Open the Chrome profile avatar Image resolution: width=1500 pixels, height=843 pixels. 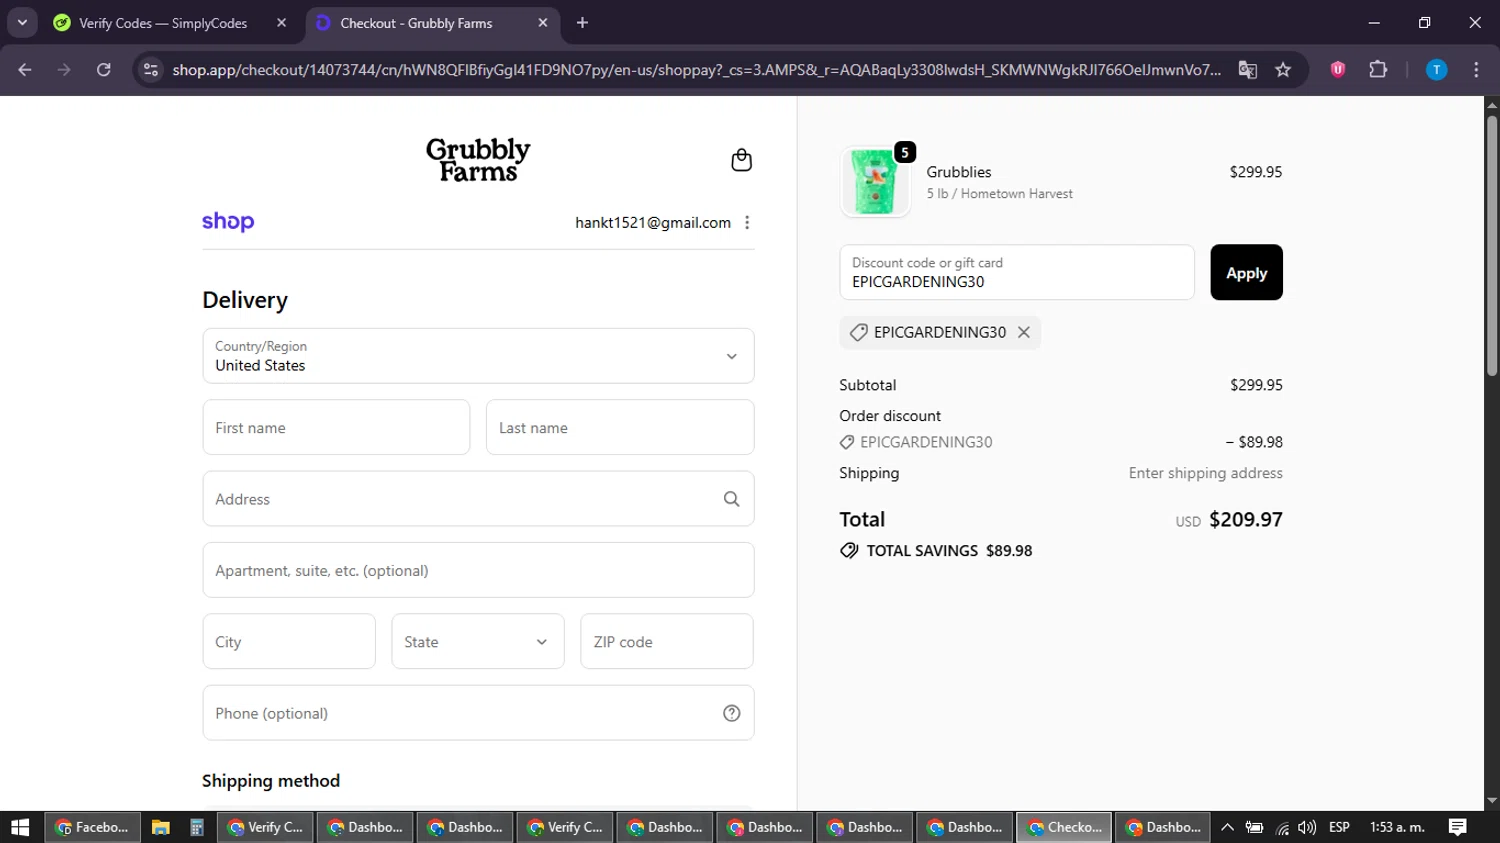coord(1436,69)
